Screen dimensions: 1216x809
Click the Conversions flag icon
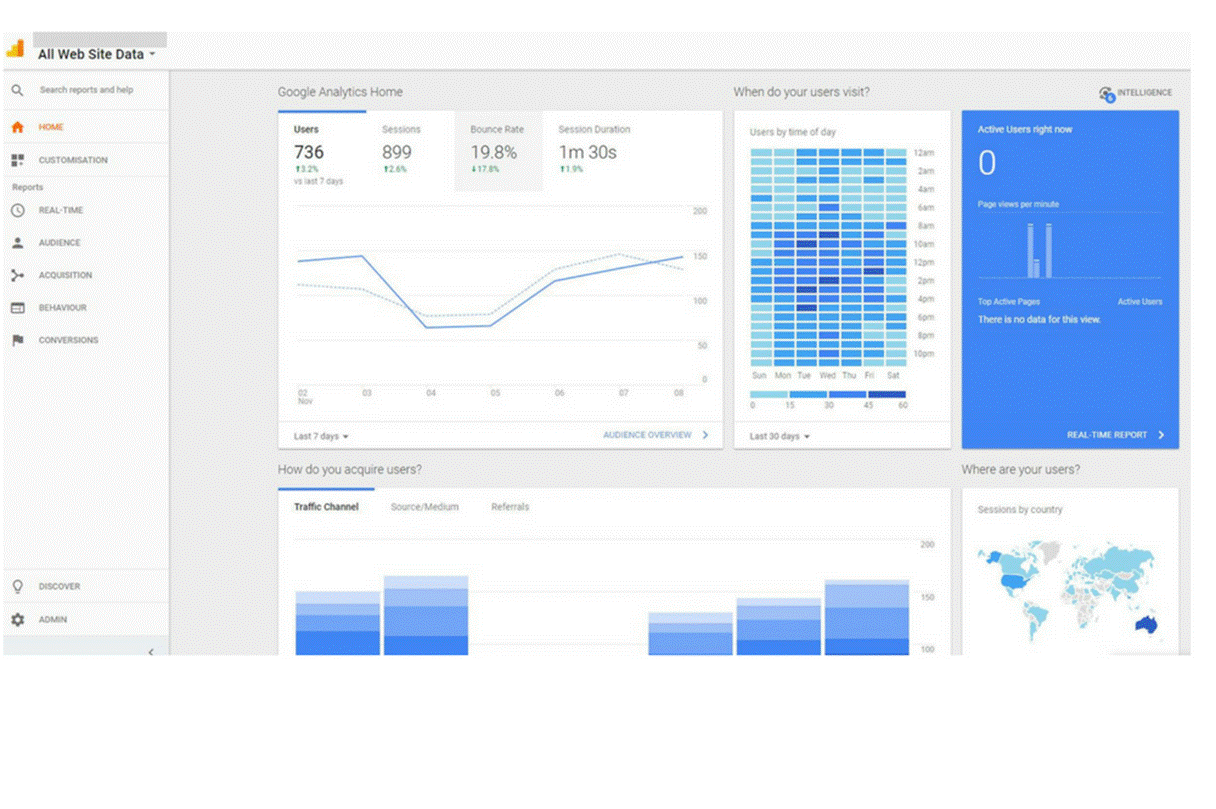[17, 340]
